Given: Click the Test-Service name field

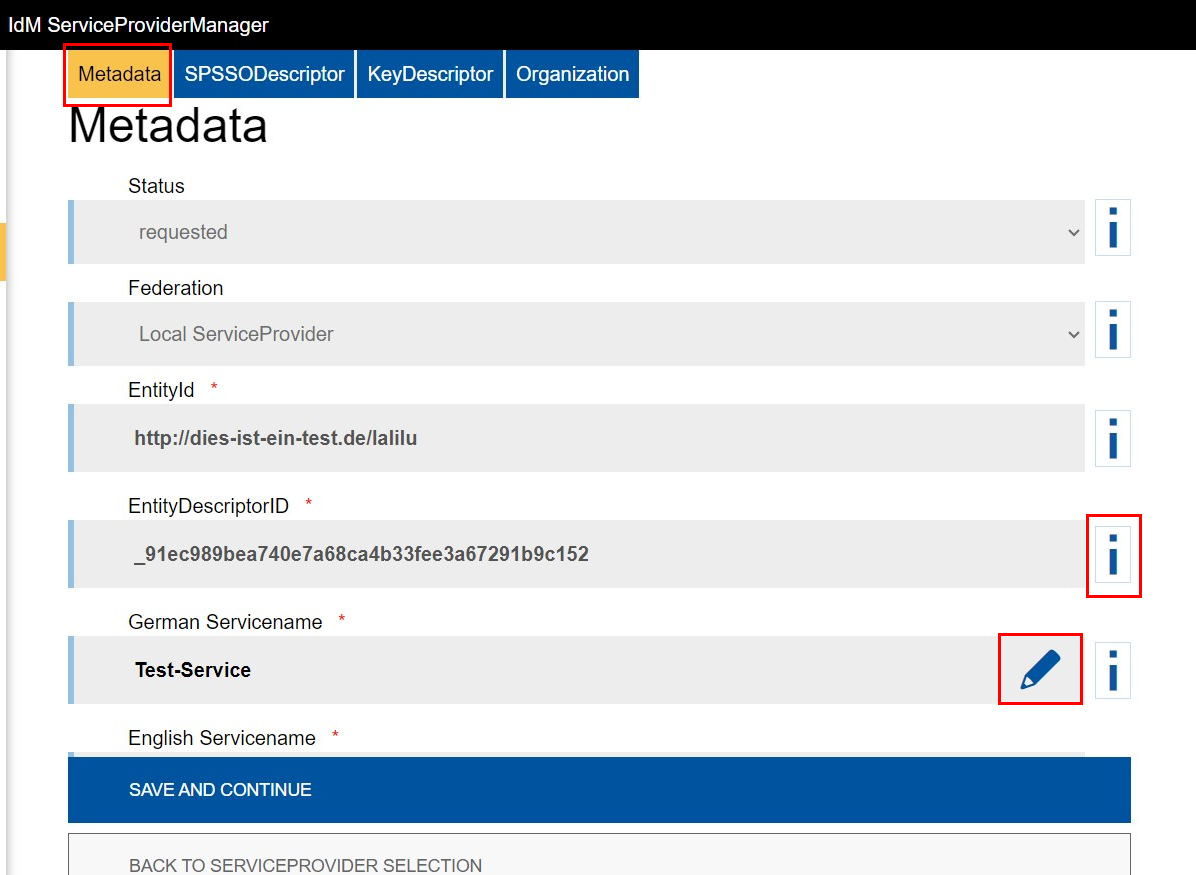Looking at the screenshot, I should (x=500, y=670).
